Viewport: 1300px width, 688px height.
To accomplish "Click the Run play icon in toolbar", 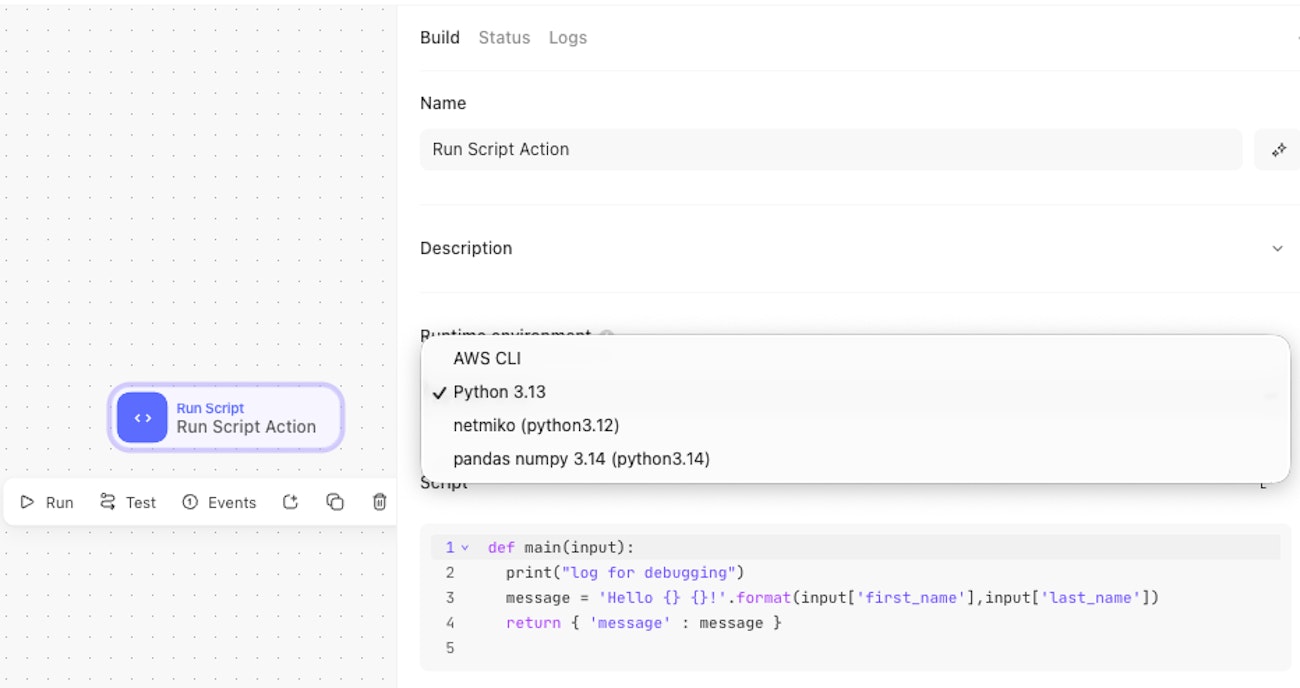I will point(28,502).
